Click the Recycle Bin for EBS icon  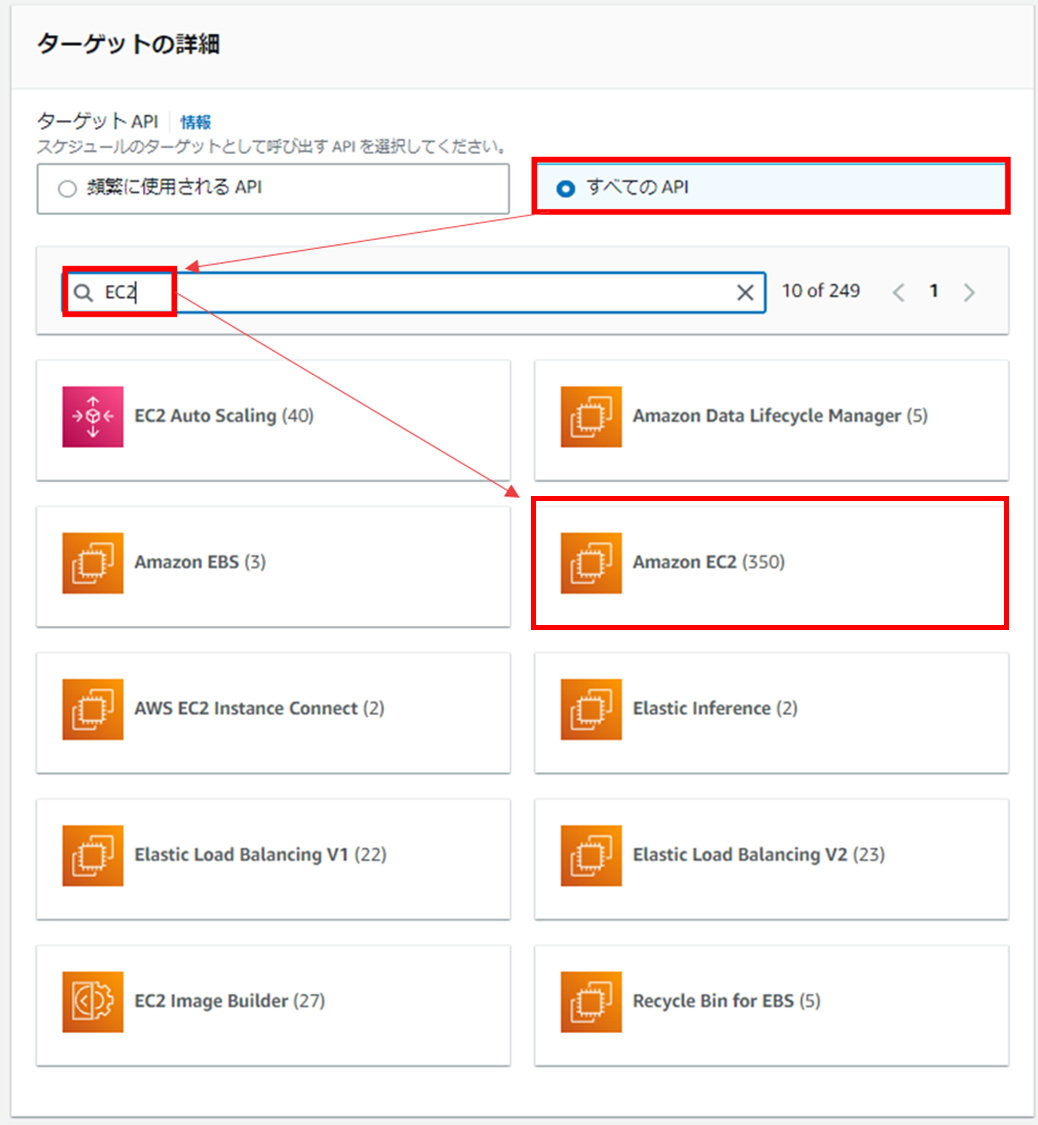pos(591,1002)
